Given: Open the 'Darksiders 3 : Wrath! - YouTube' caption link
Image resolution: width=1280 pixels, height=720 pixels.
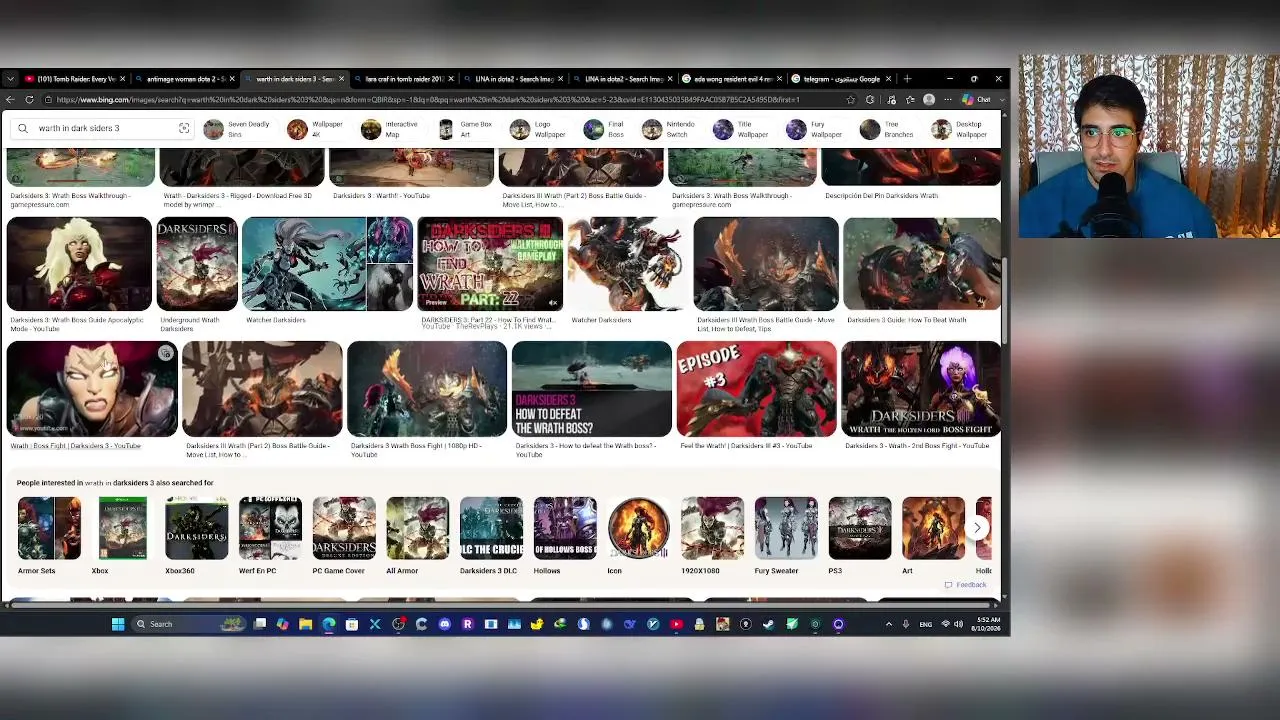Looking at the screenshot, I should tap(381, 196).
